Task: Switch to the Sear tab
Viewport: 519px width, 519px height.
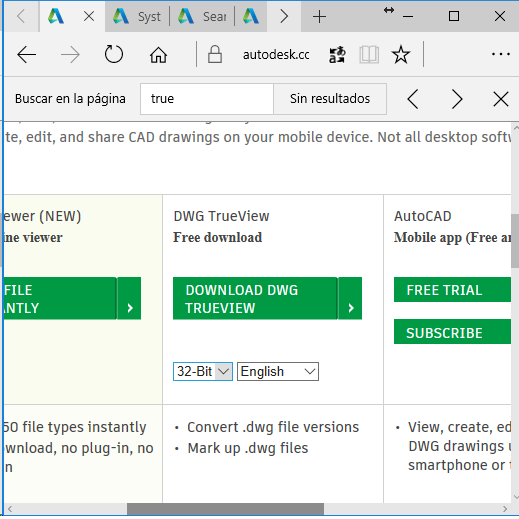Action: coord(202,16)
